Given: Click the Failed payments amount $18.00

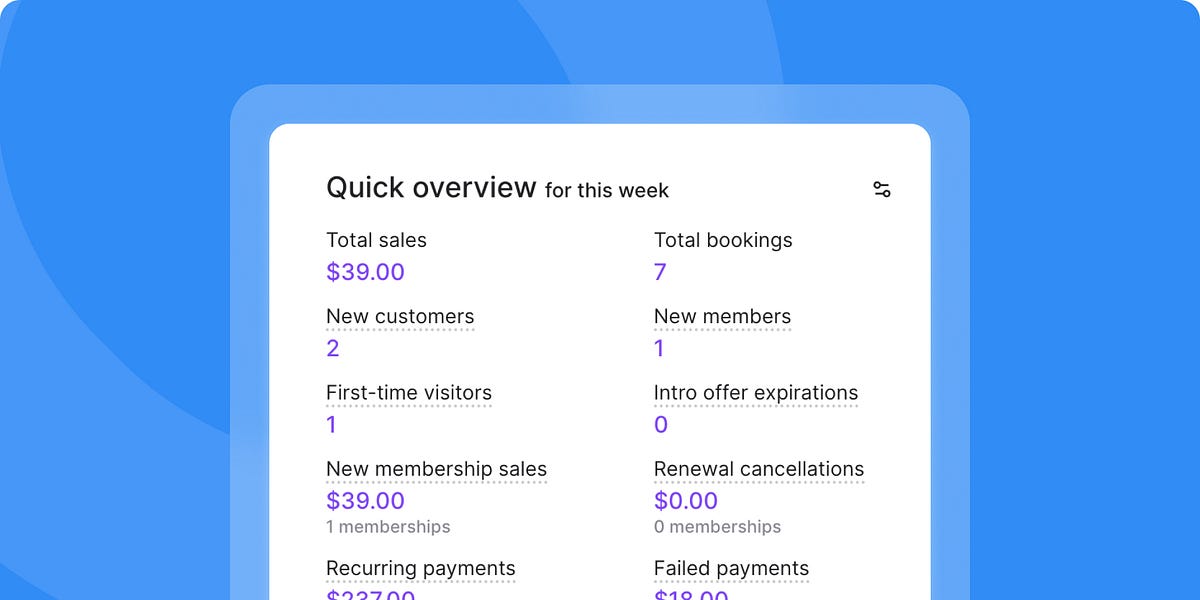Looking at the screenshot, I should pyautogui.click(x=690, y=595).
